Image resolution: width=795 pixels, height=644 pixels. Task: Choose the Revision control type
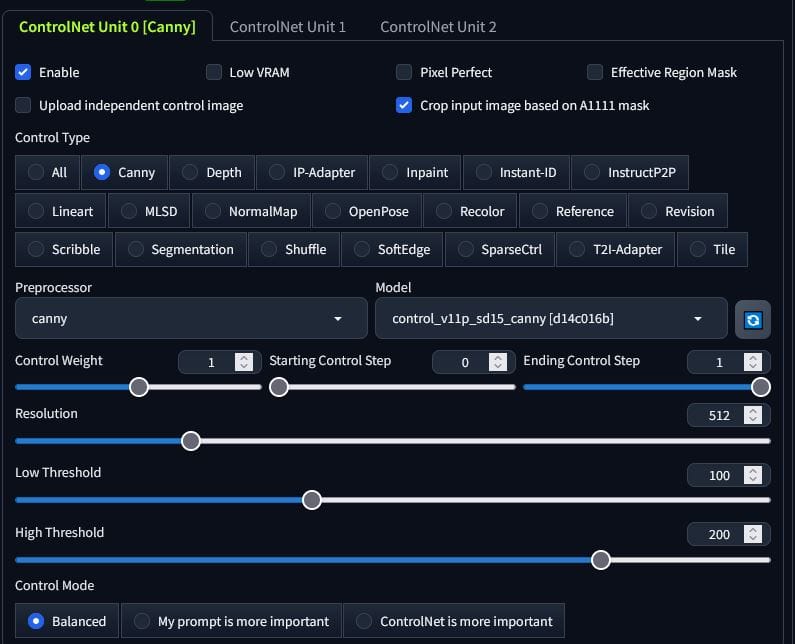tap(678, 211)
